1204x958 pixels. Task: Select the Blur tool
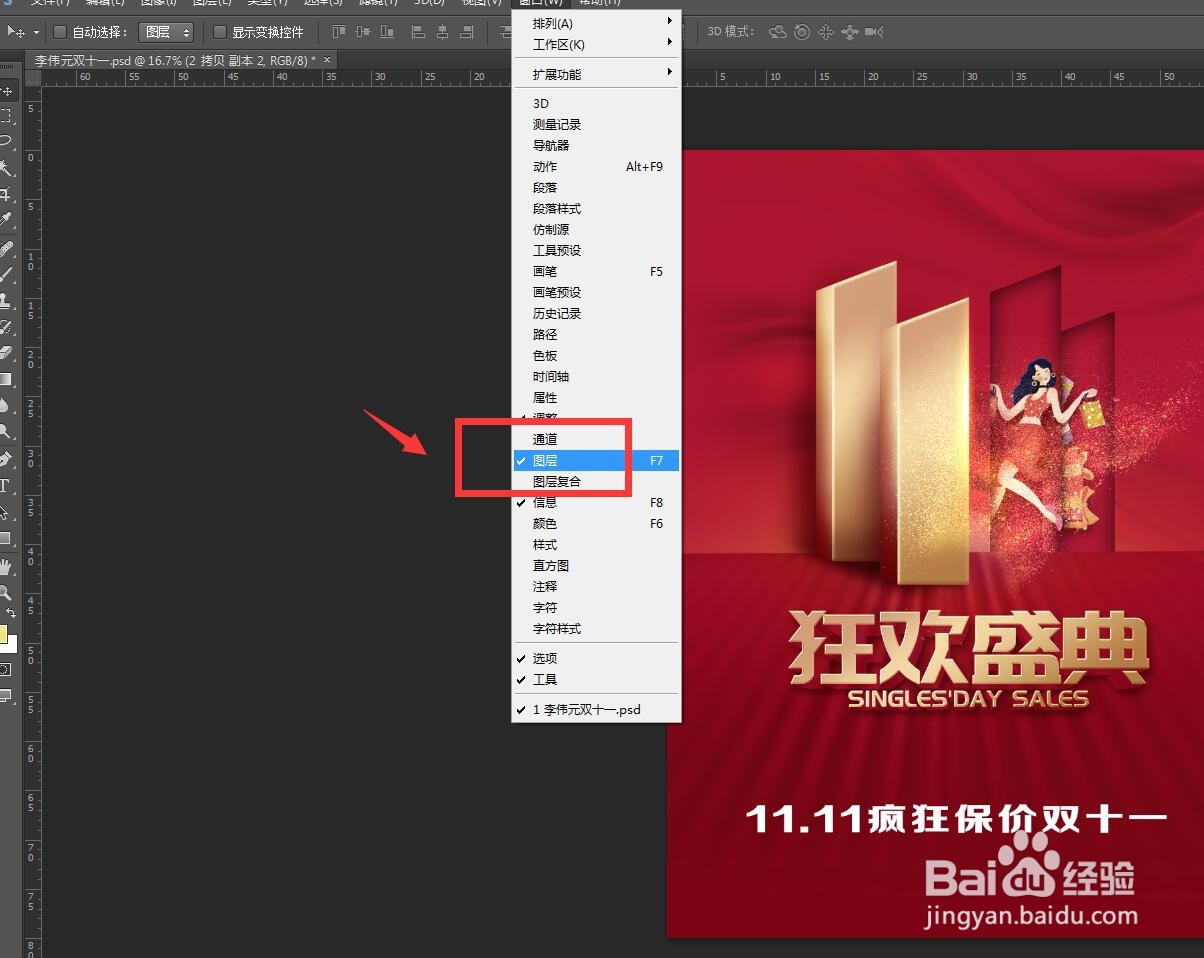pos(6,405)
